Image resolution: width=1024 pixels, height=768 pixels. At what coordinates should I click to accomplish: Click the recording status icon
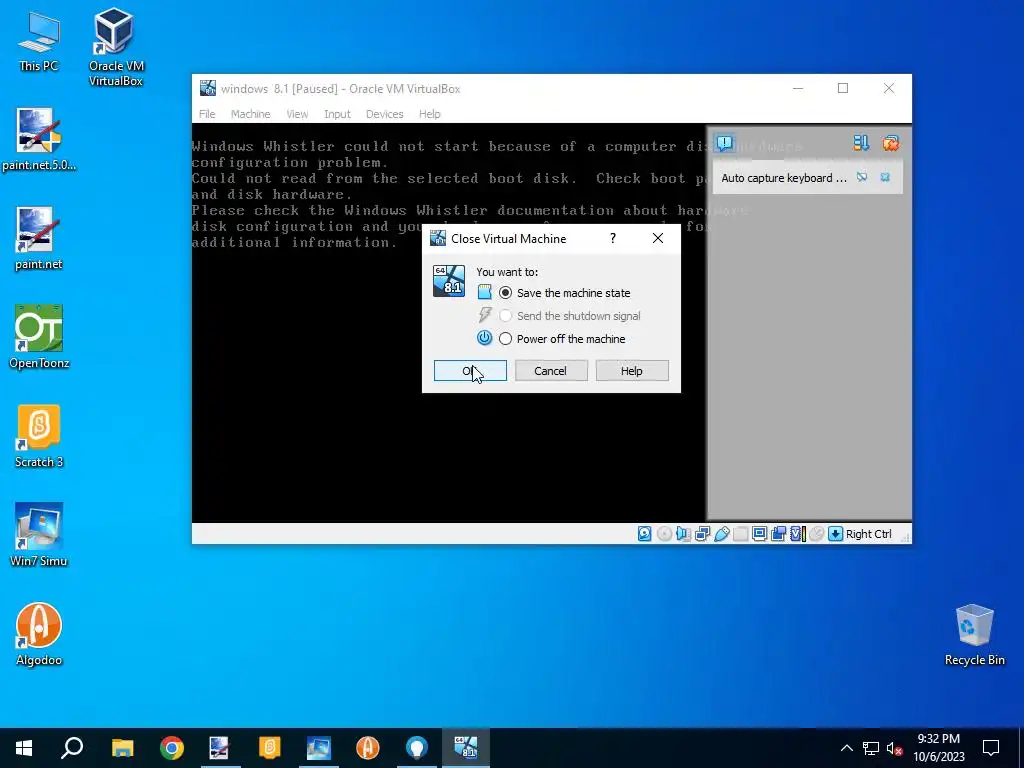tap(778, 534)
